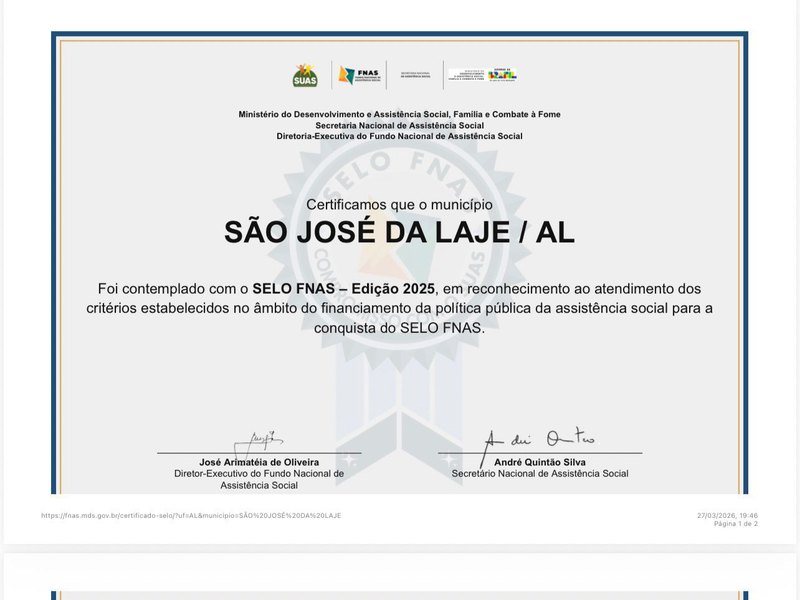
Task: Click the name José Arimatéia de Oliveira
Action: [x=259, y=463]
